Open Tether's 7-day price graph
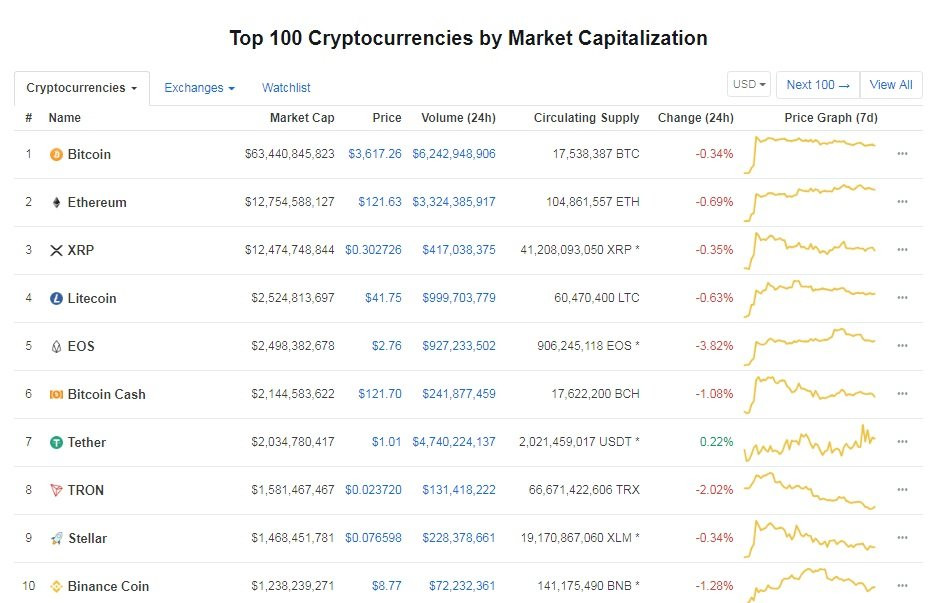 click(x=810, y=442)
